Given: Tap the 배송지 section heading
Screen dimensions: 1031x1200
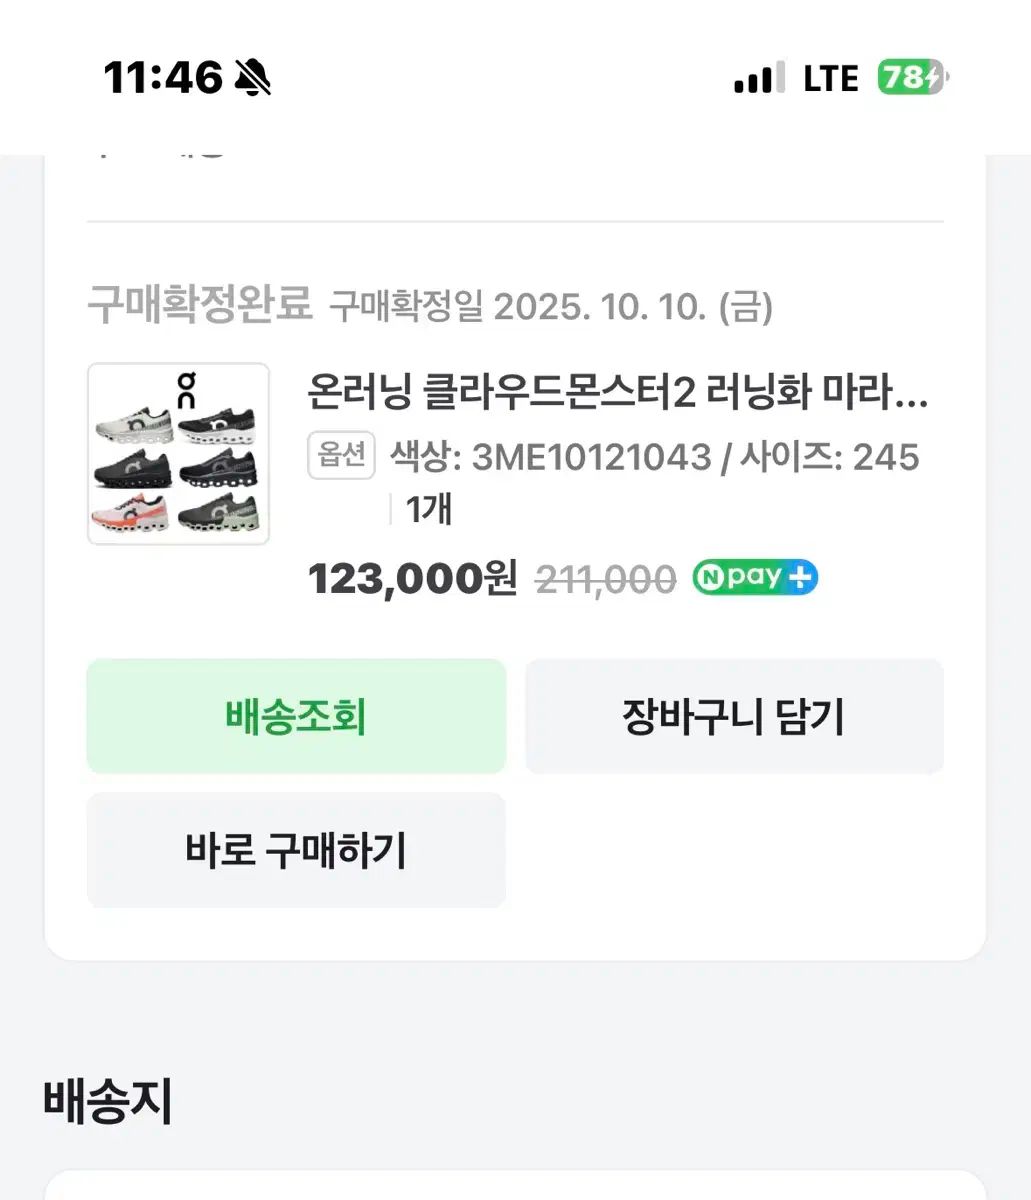Looking at the screenshot, I should [108, 1101].
